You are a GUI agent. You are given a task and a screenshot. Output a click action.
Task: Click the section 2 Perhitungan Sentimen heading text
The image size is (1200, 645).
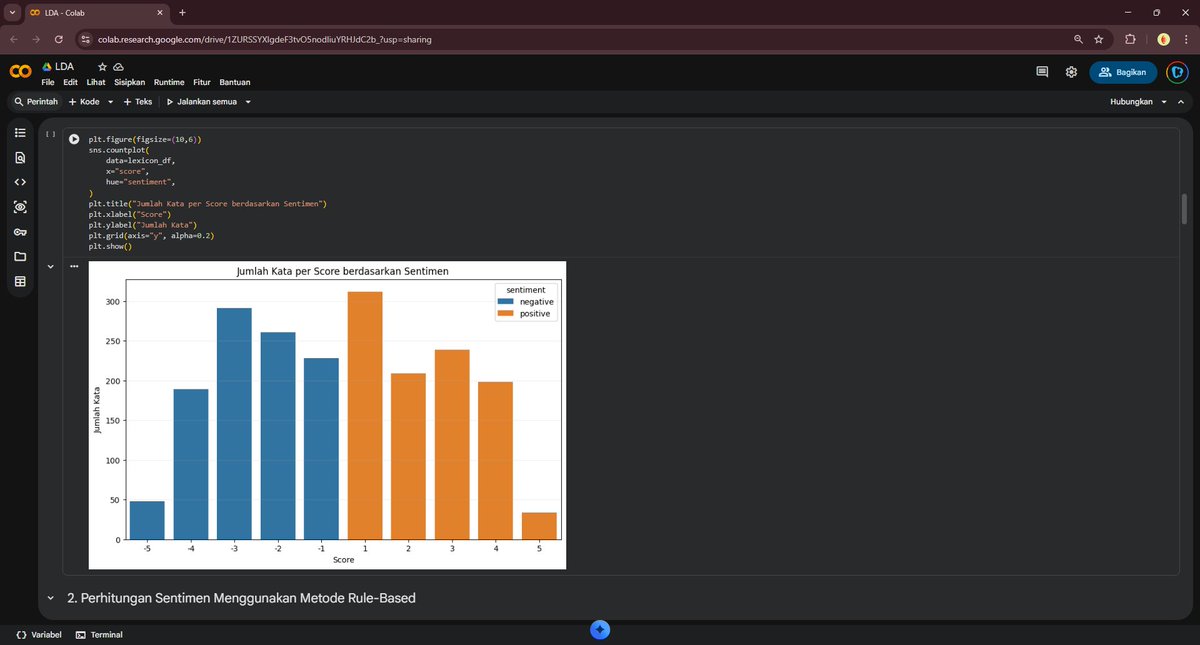click(241, 598)
